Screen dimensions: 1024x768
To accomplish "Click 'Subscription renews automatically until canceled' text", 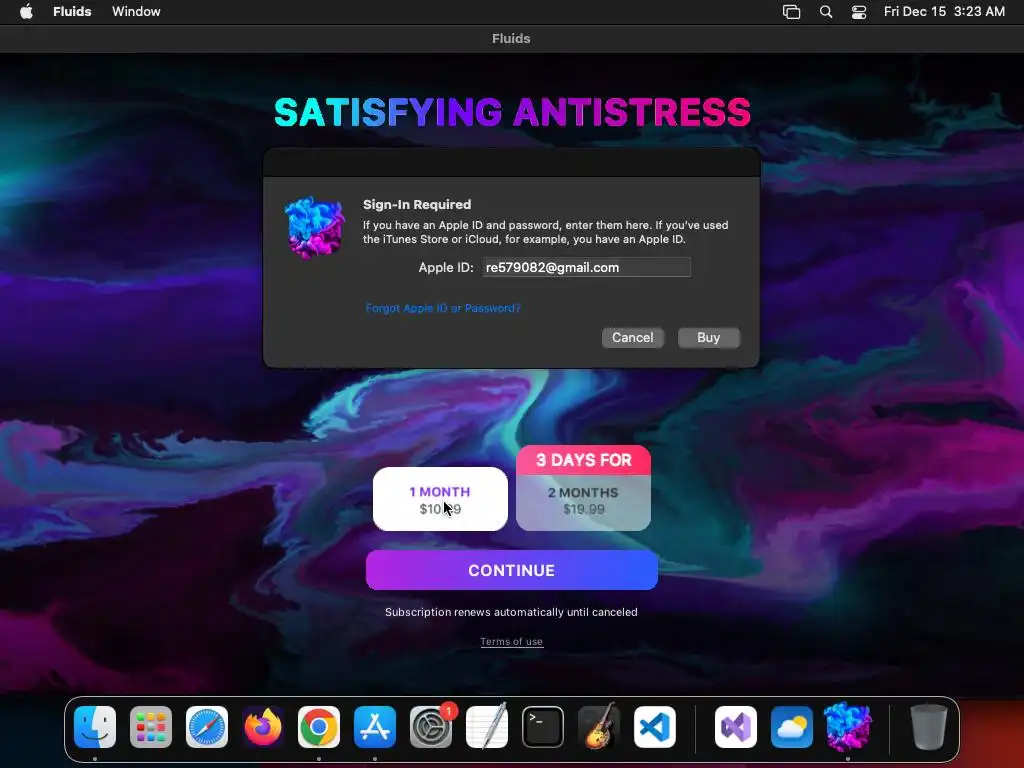I will [511, 612].
